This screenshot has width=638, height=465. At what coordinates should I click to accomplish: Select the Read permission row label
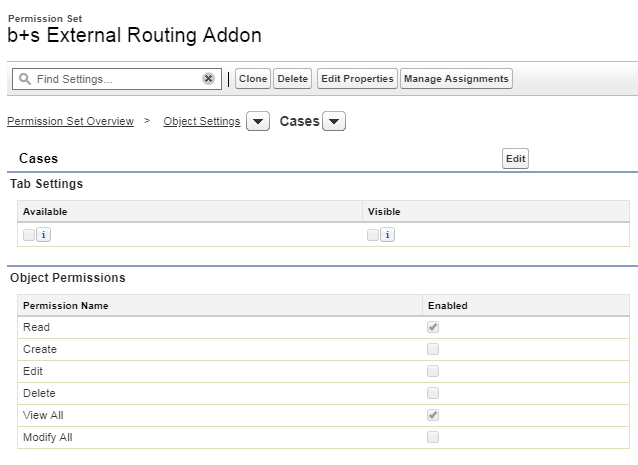coord(36,327)
